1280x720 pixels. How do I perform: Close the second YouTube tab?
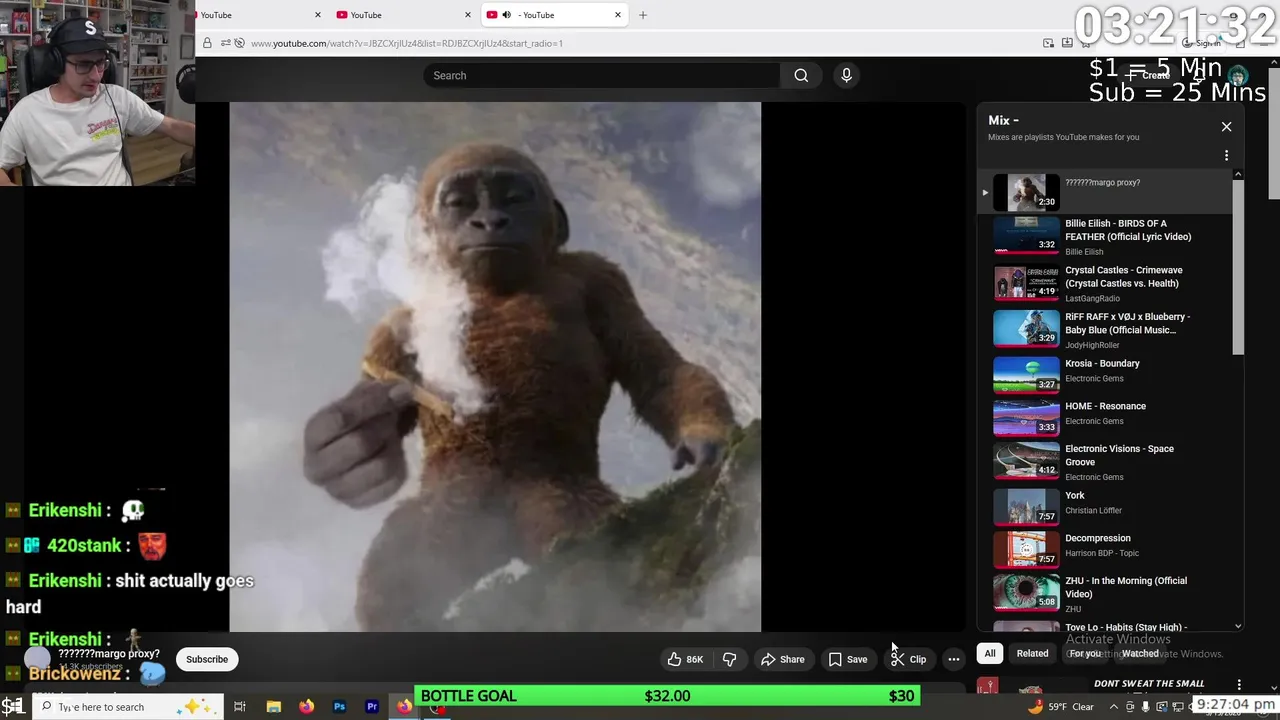[468, 15]
